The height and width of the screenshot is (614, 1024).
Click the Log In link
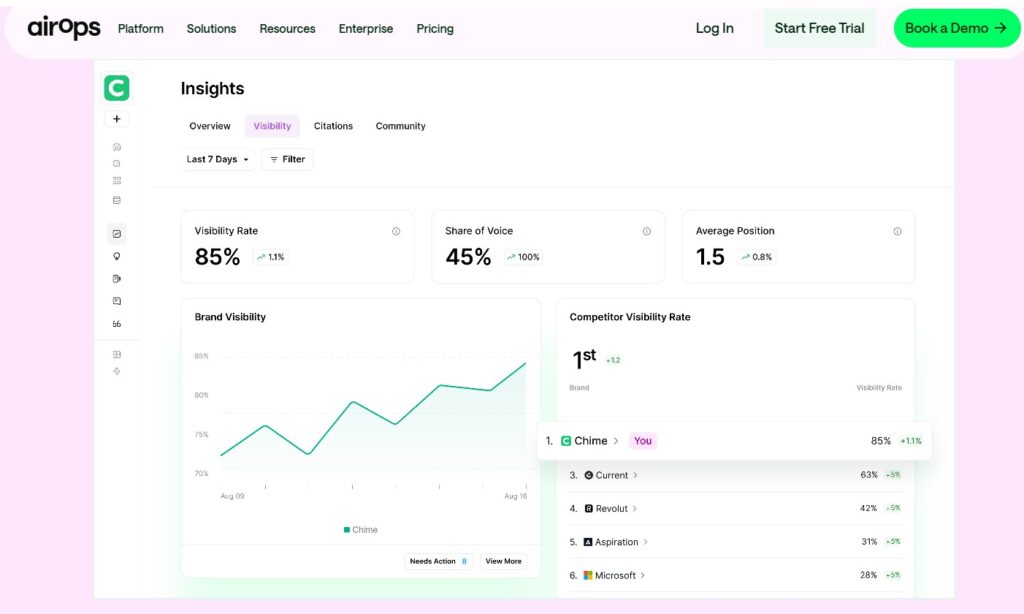(714, 28)
